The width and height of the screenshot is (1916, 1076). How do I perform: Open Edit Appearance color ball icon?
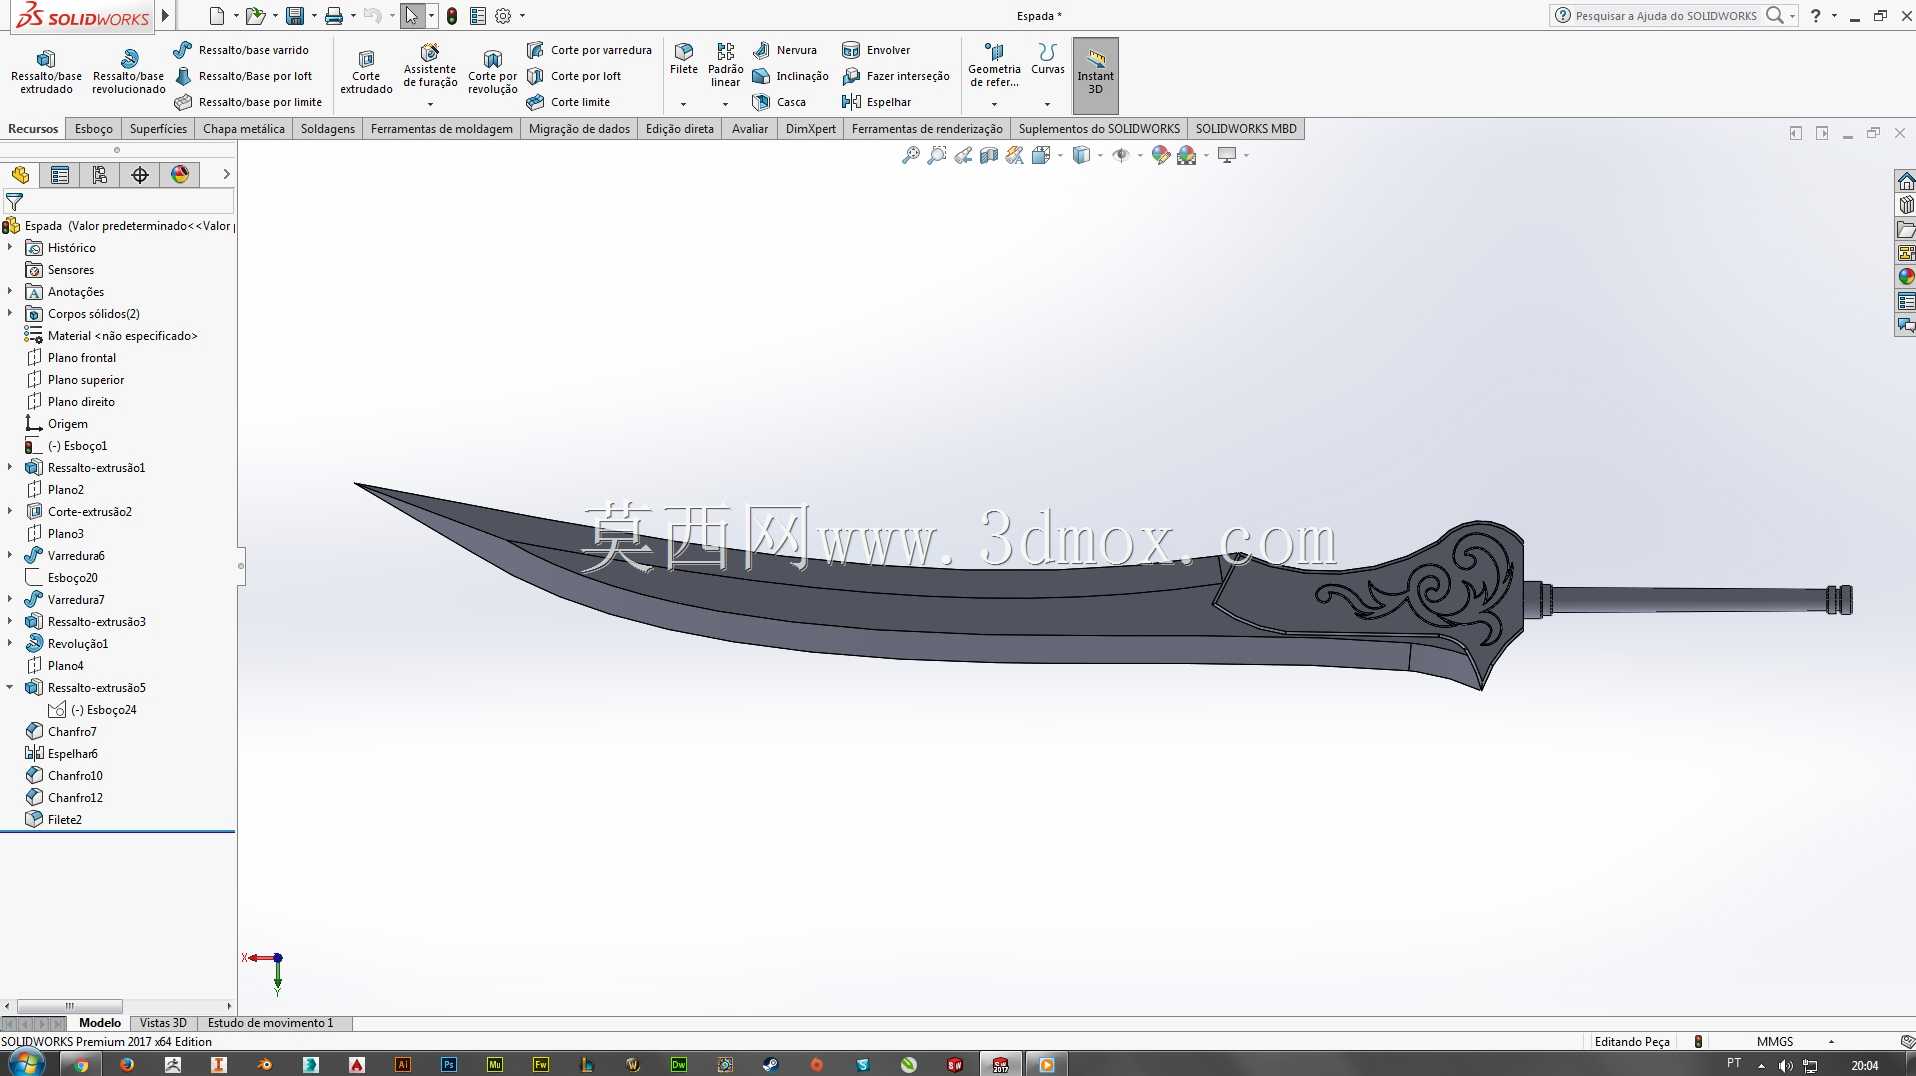1160,155
